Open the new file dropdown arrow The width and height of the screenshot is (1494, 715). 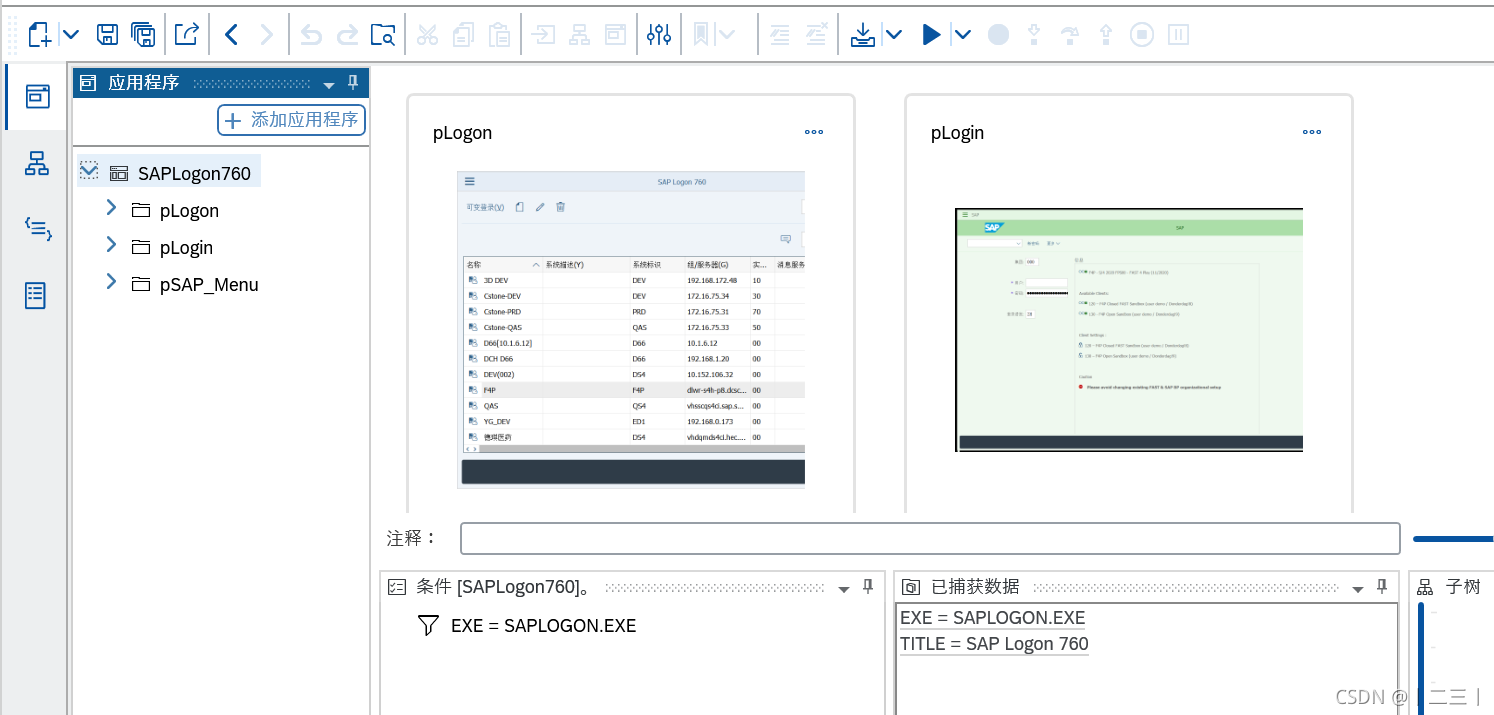(x=71, y=35)
